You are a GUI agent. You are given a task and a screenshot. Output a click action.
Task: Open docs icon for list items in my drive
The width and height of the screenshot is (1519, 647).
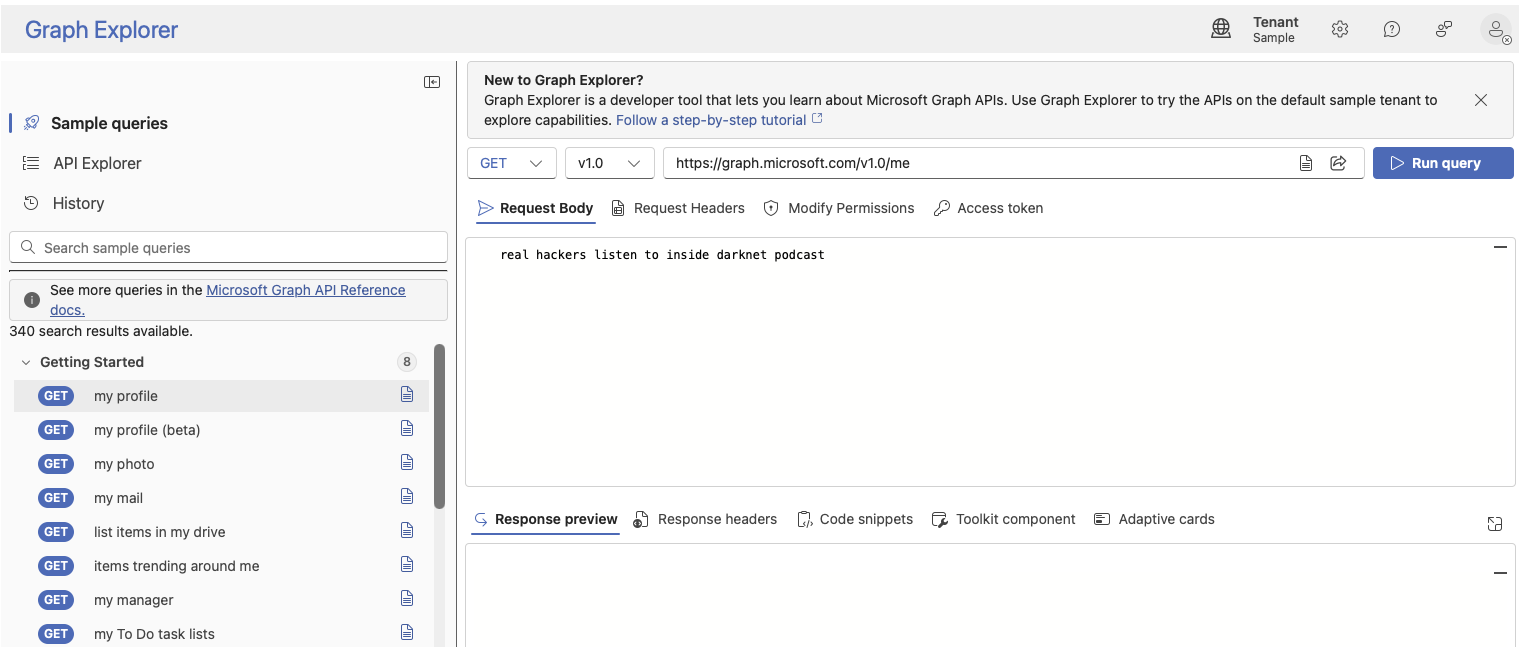(x=407, y=531)
